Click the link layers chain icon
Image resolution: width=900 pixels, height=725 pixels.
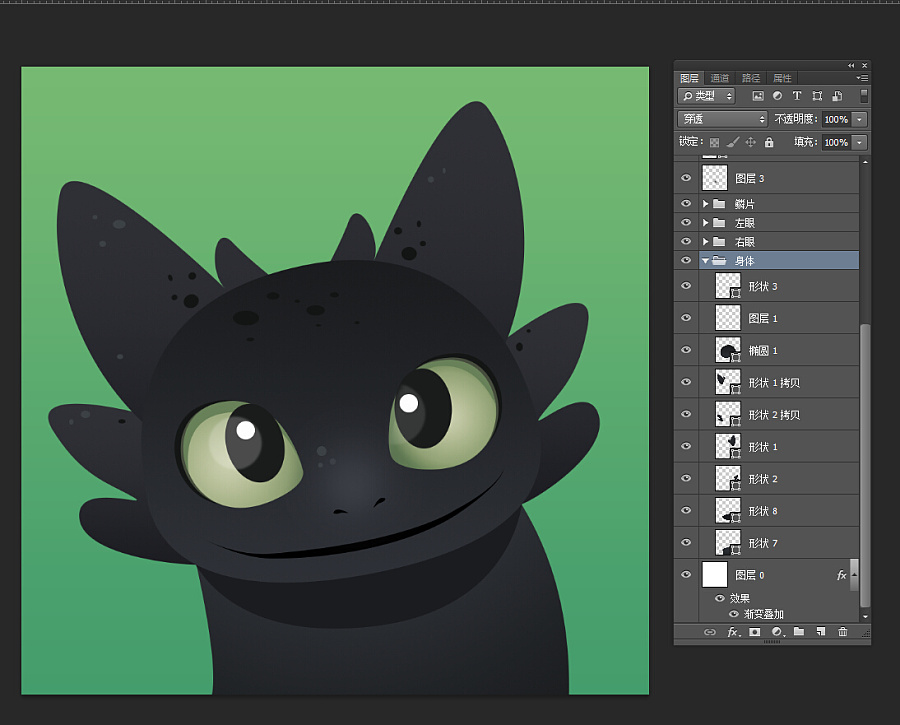click(x=710, y=632)
